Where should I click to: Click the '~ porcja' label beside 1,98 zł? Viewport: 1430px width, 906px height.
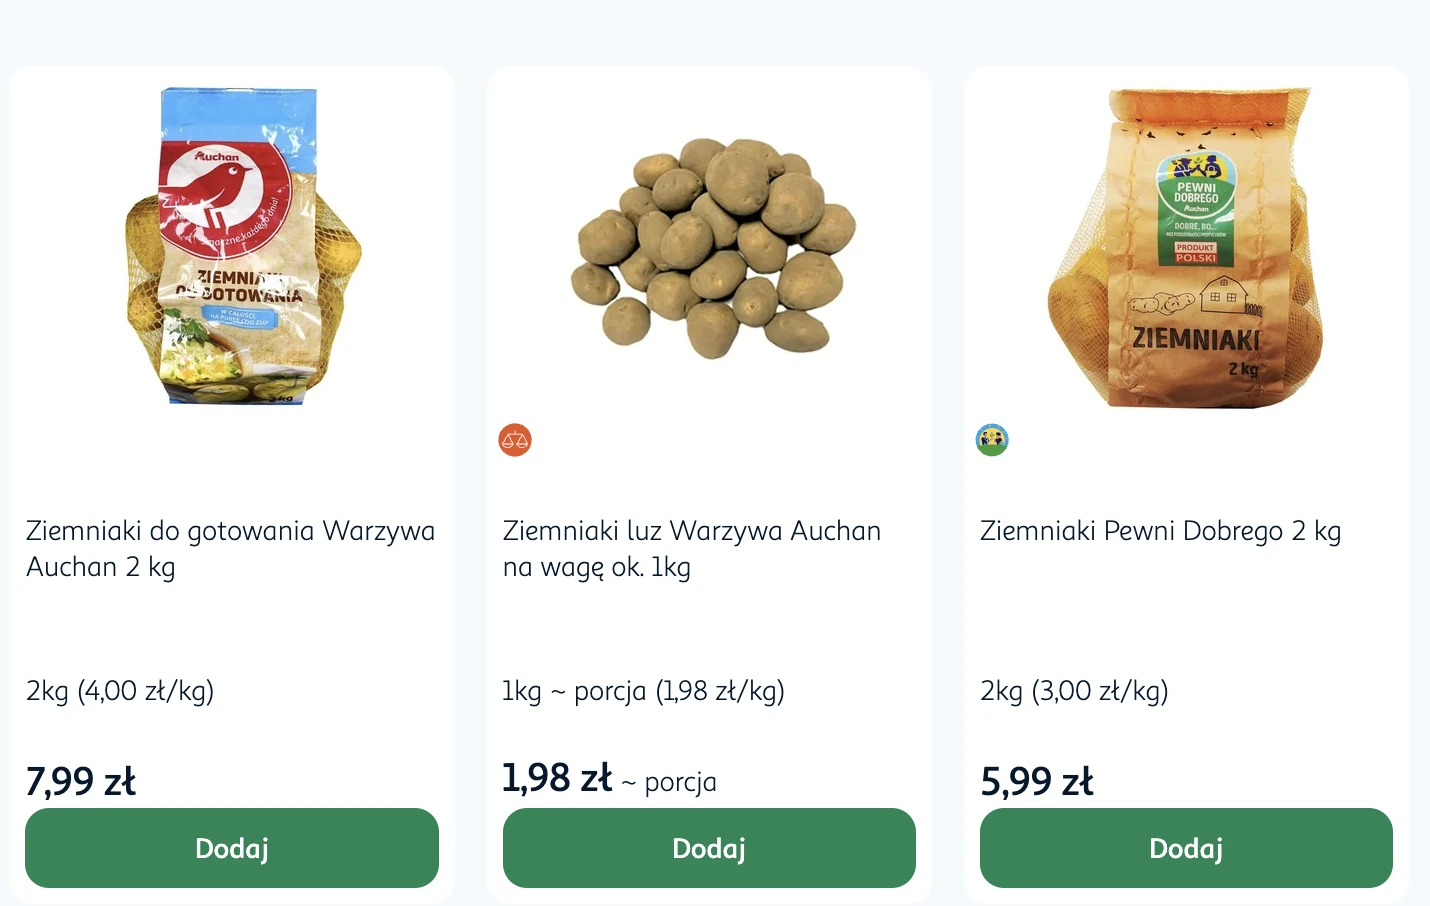tap(669, 782)
